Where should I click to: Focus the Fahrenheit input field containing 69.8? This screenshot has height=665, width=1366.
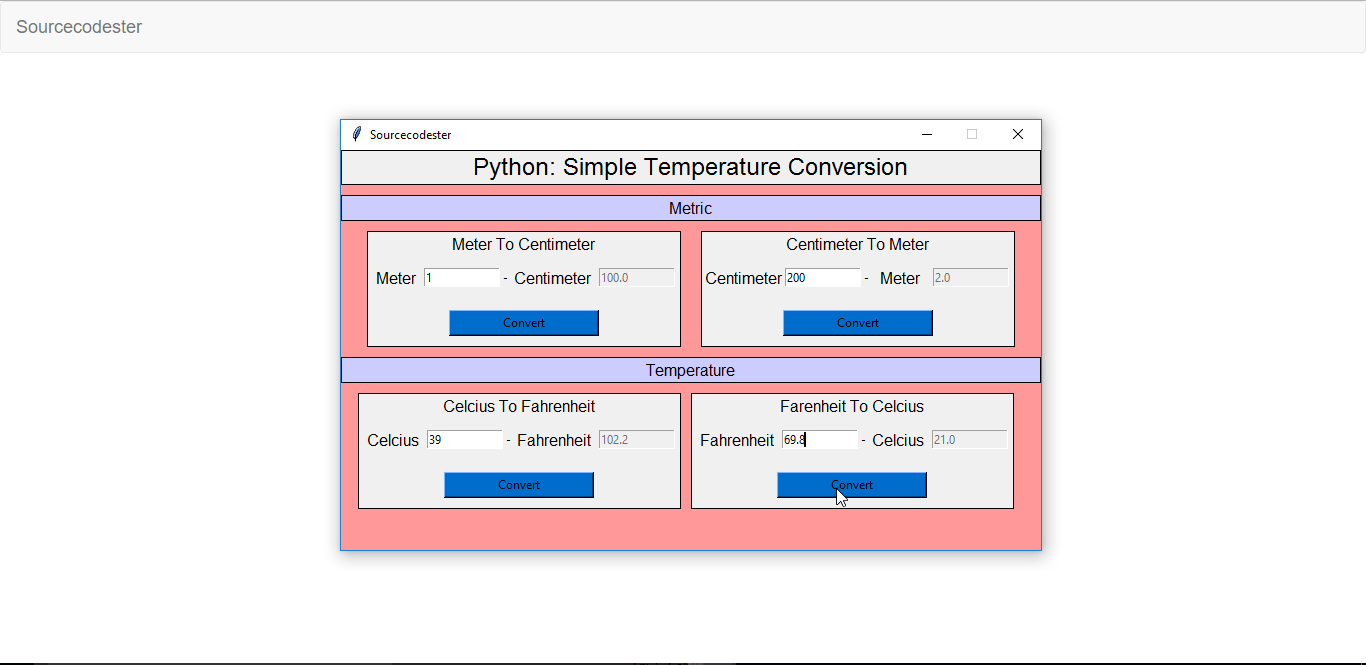tap(820, 440)
